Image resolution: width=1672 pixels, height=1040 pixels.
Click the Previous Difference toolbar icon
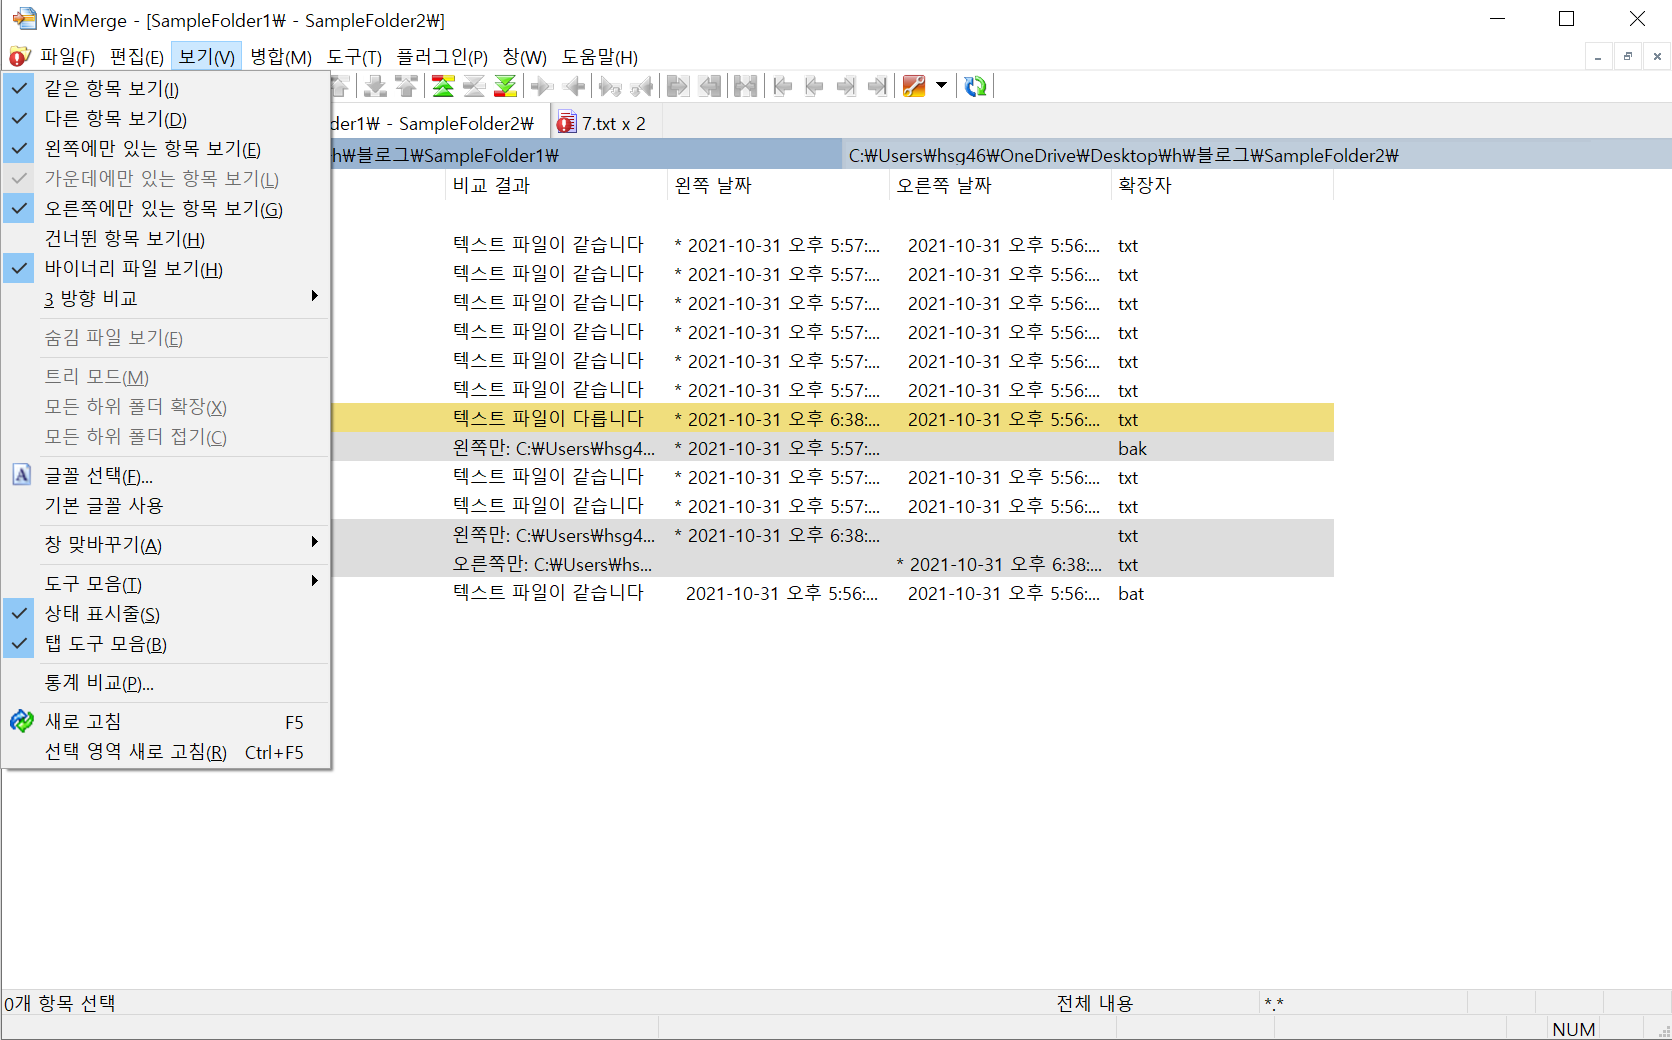406,86
